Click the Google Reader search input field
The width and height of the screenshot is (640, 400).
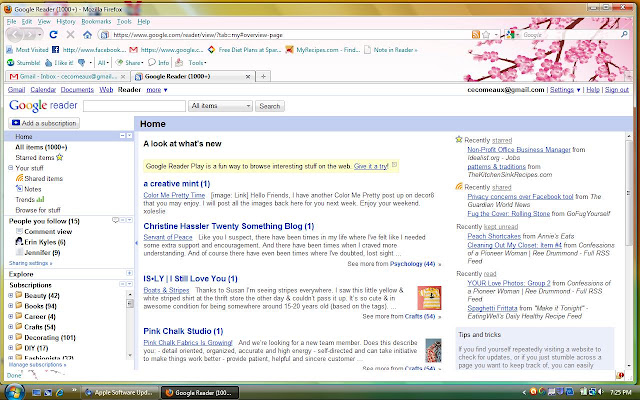click(x=134, y=106)
